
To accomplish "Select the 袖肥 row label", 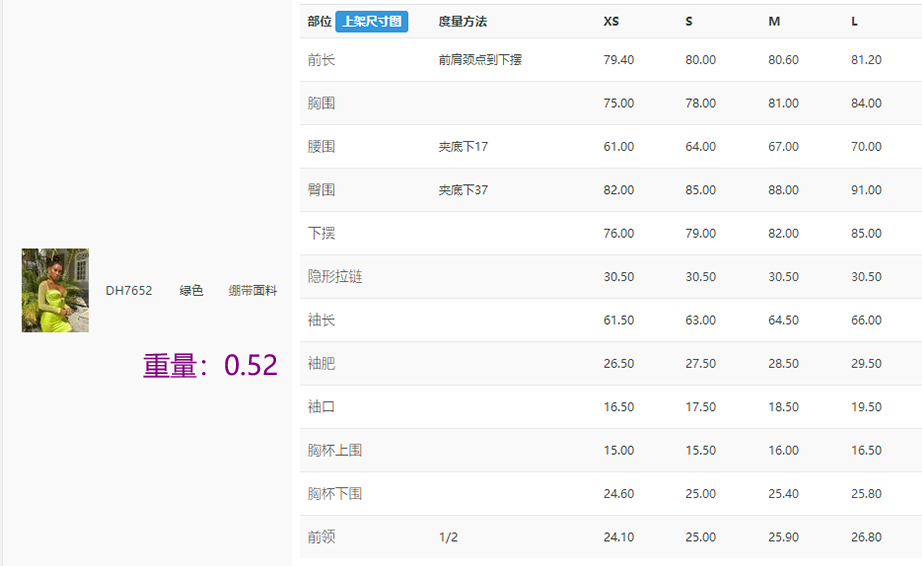I will coord(321,364).
